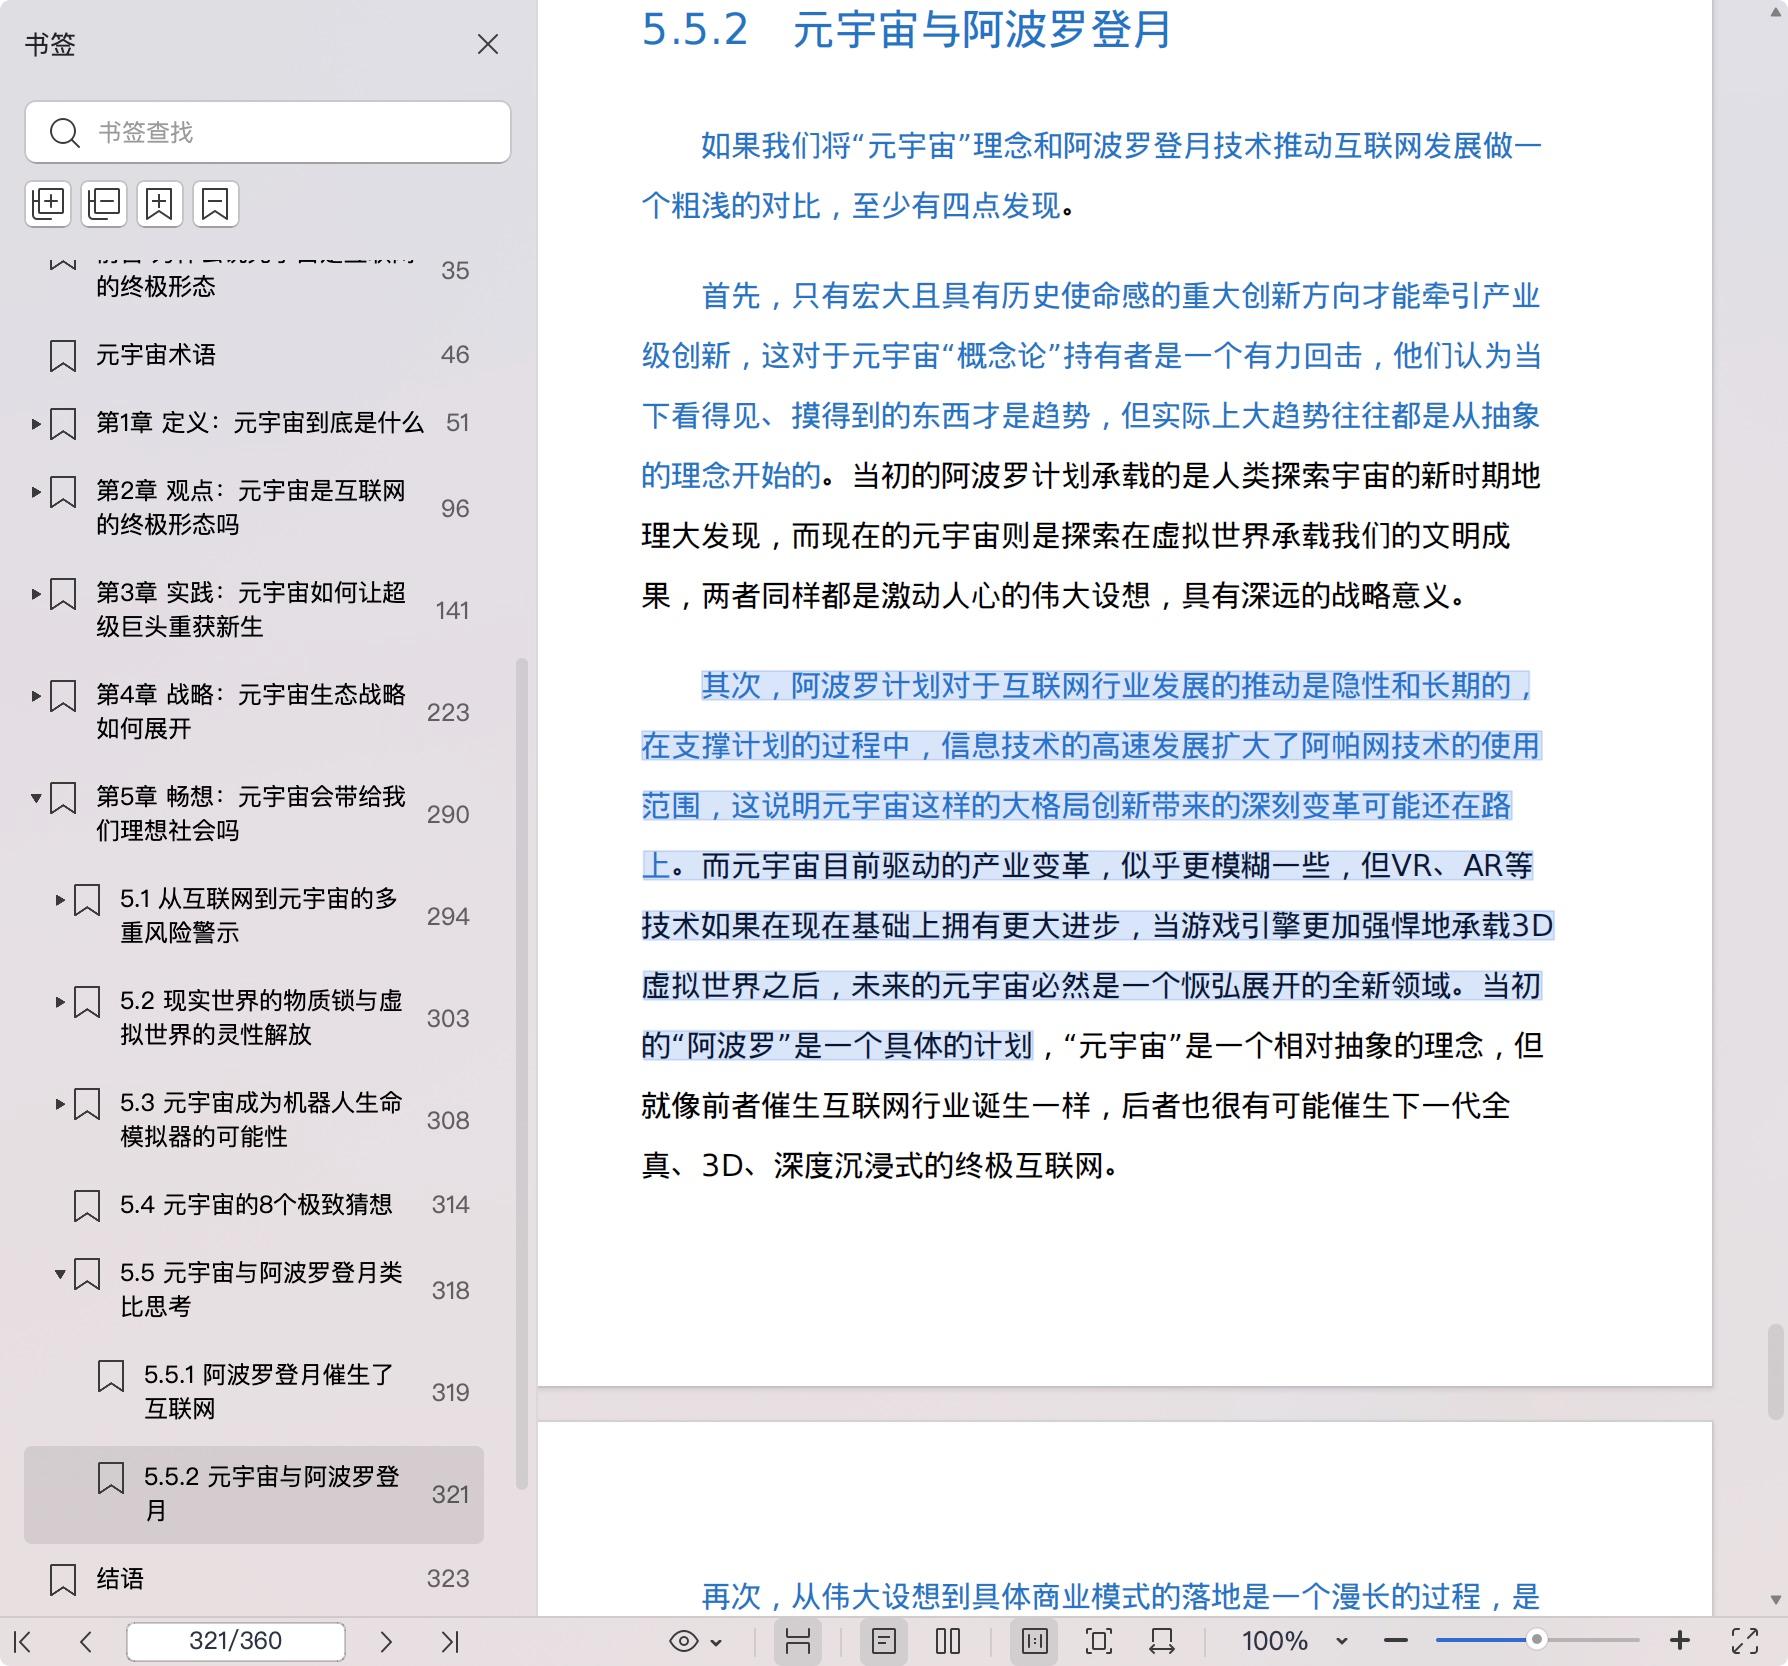Viewport: 1788px width, 1666px height.
Task: Click the bookmark search field
Action: tap(268, 132)
